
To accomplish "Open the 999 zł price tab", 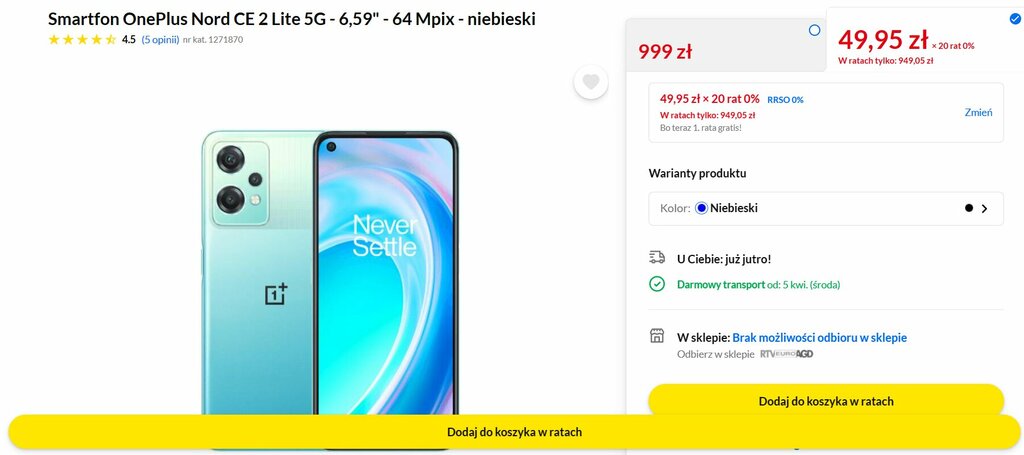I will pos(726,44).
